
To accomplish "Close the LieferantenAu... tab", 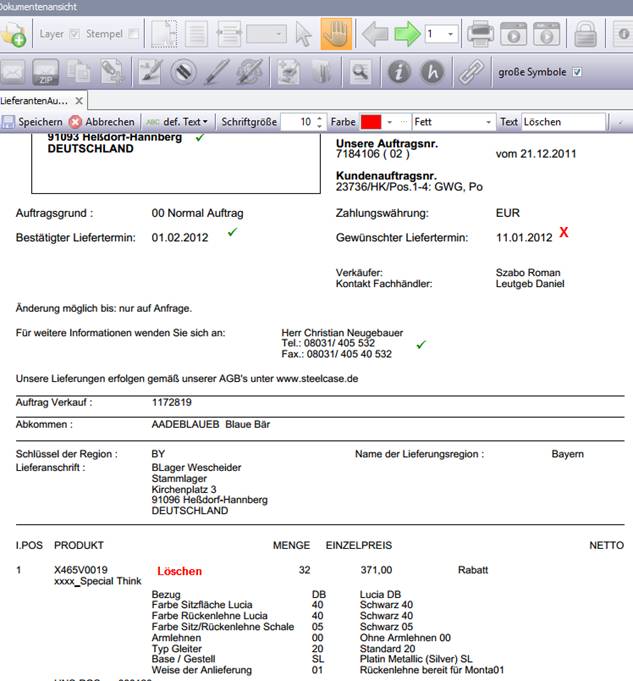I will (x=79, y=101).
